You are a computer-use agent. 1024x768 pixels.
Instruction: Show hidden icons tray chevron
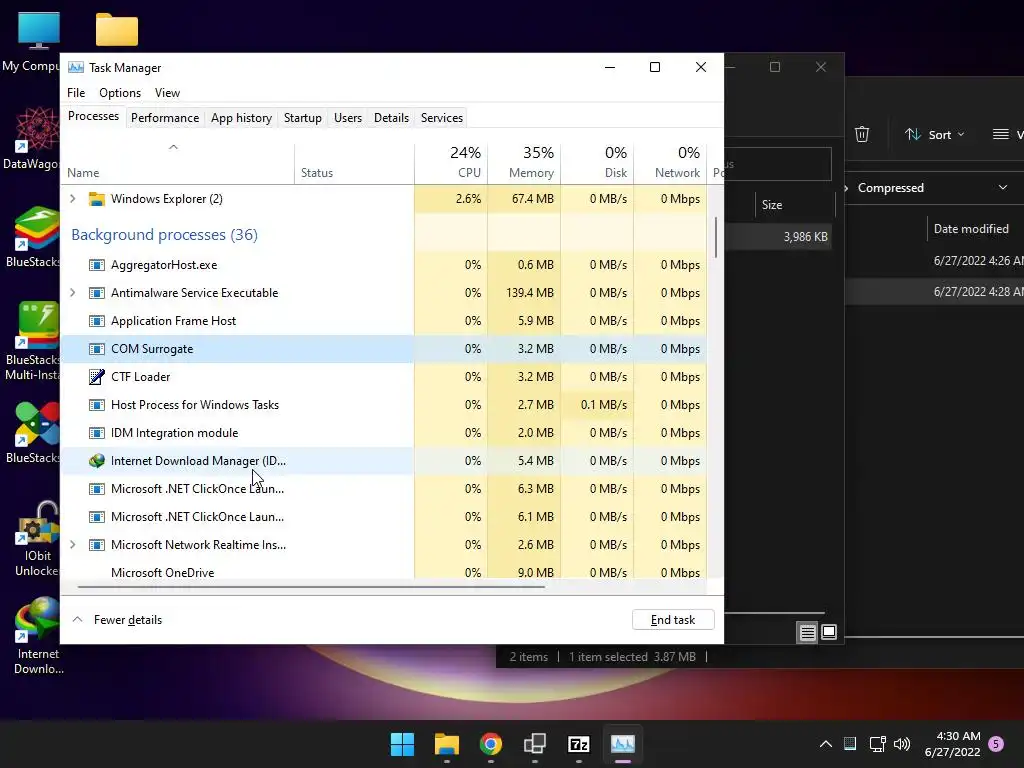[825, 744]
